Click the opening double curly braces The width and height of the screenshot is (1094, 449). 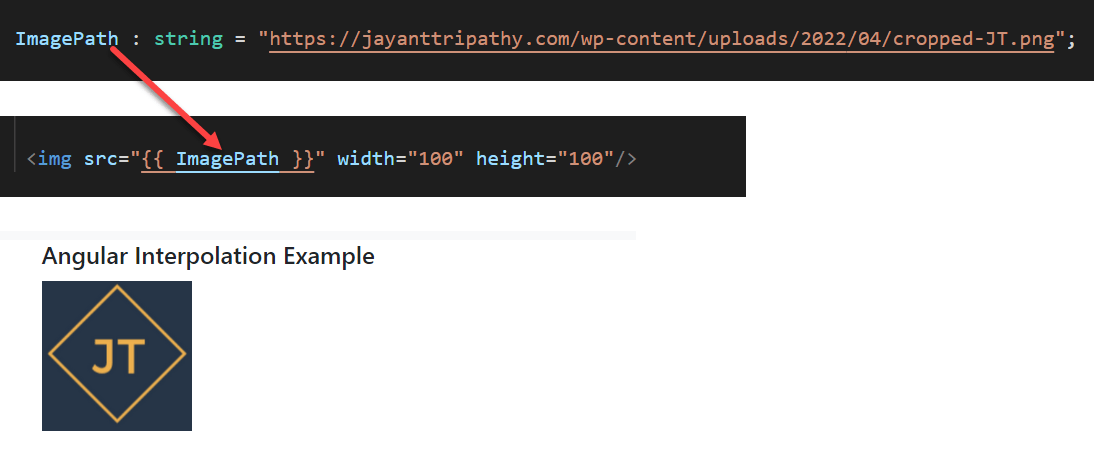(153, 159)
